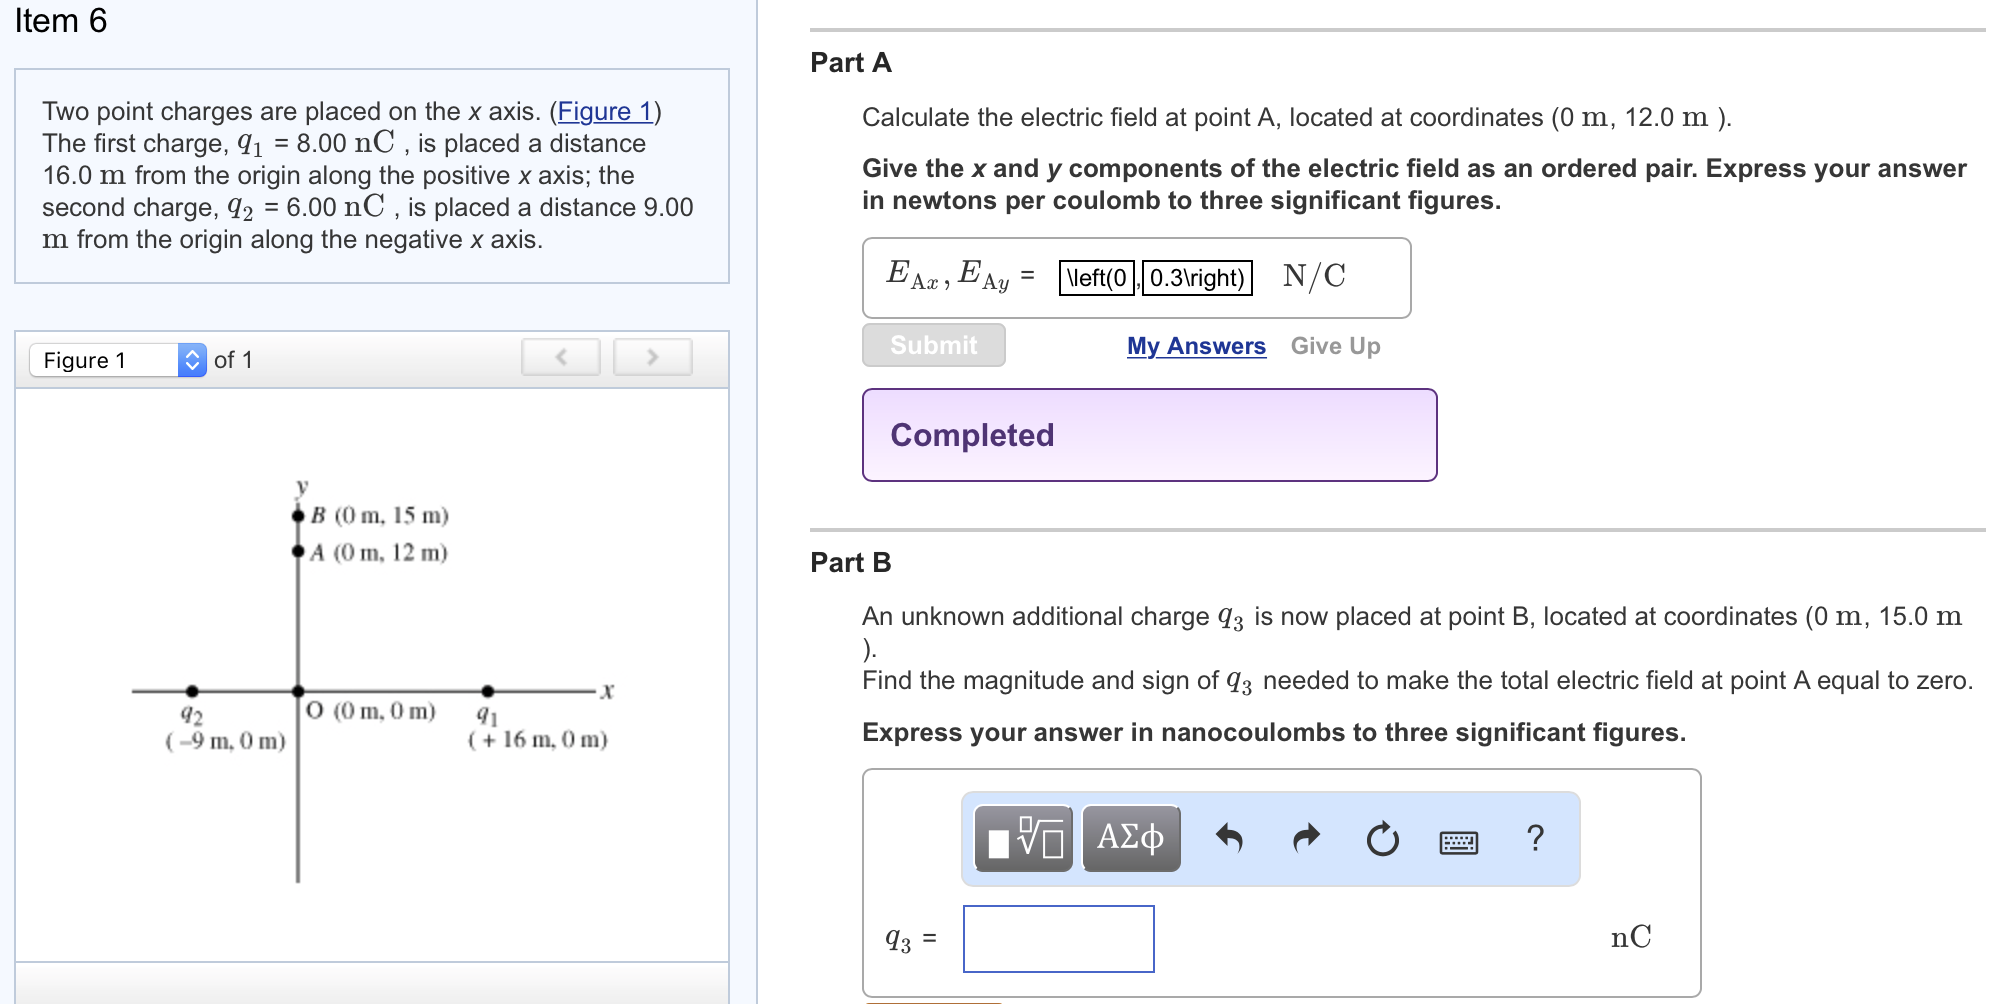
Task: Open equation editor help via question mark icon
Action: pyautogui.click(x=1534, y=840)
